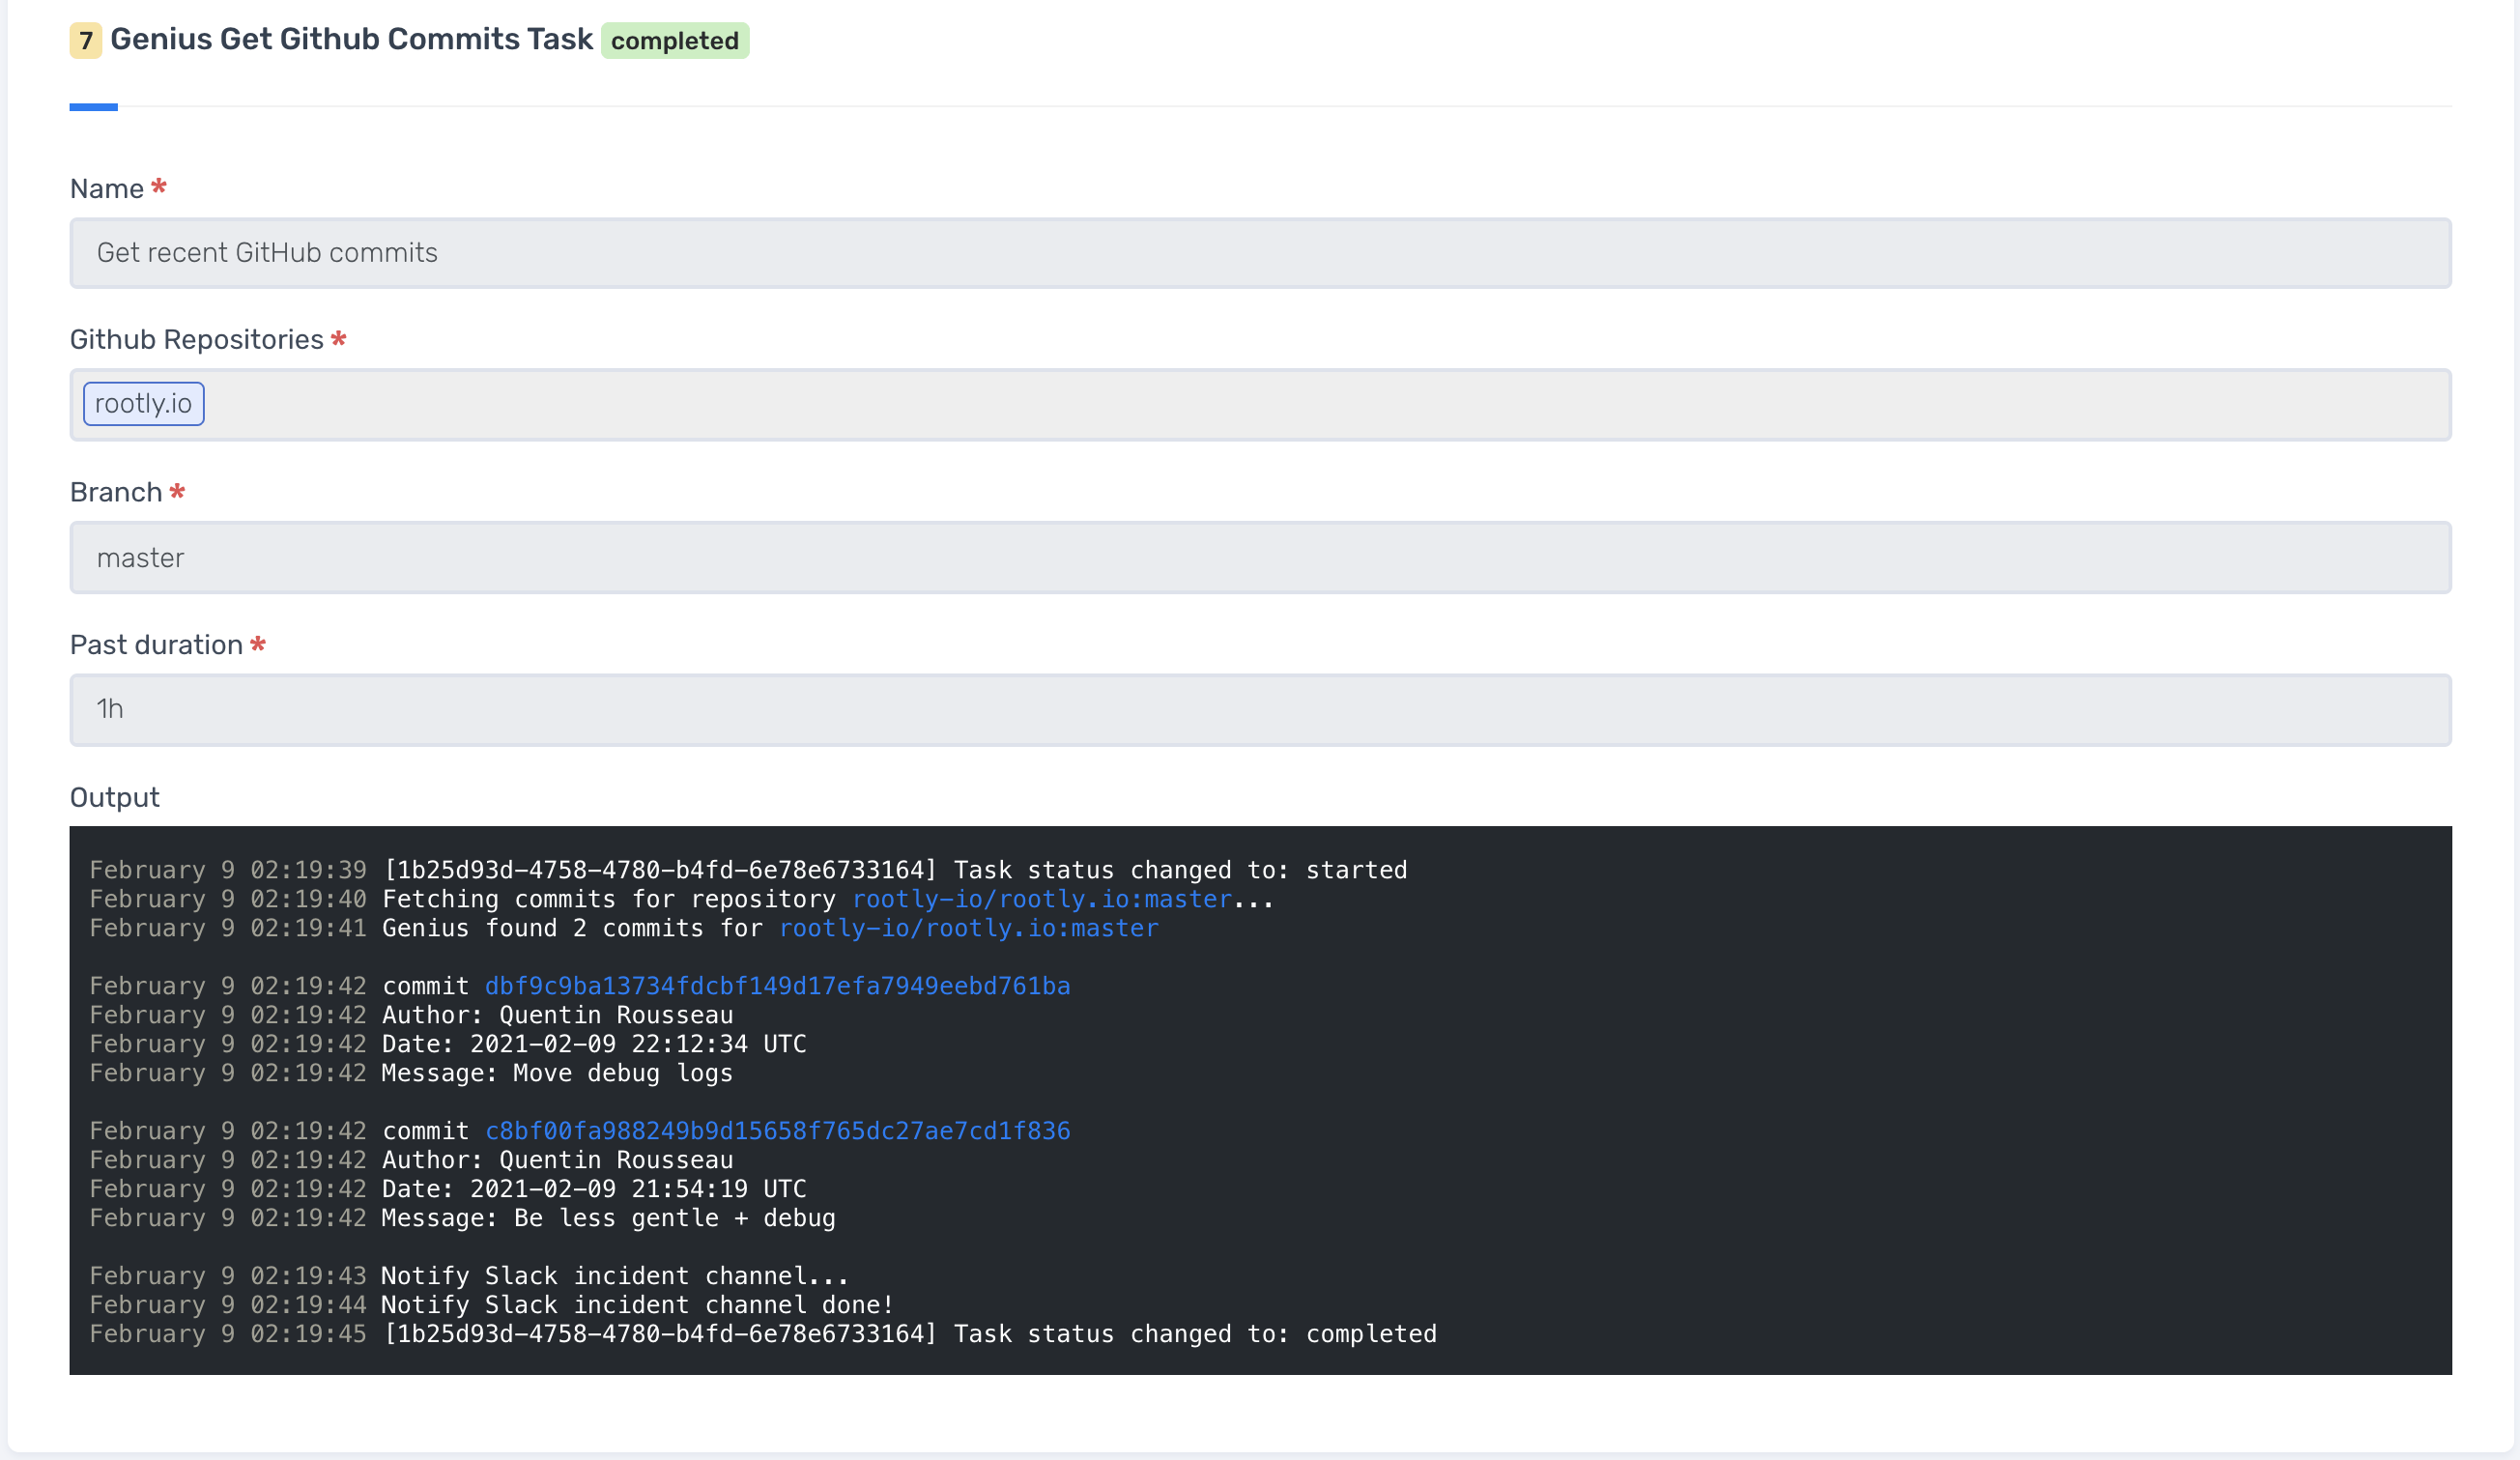Open rootly-io/rootly.io:master link in Fetching commits line

pos(1042,899)
